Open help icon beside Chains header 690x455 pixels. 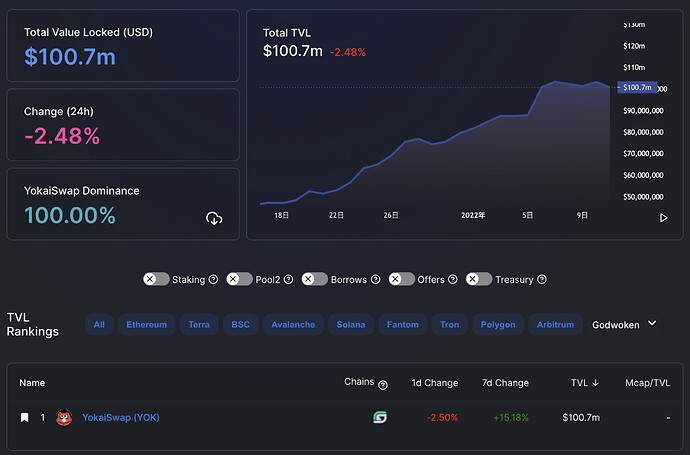coord(383,385)
